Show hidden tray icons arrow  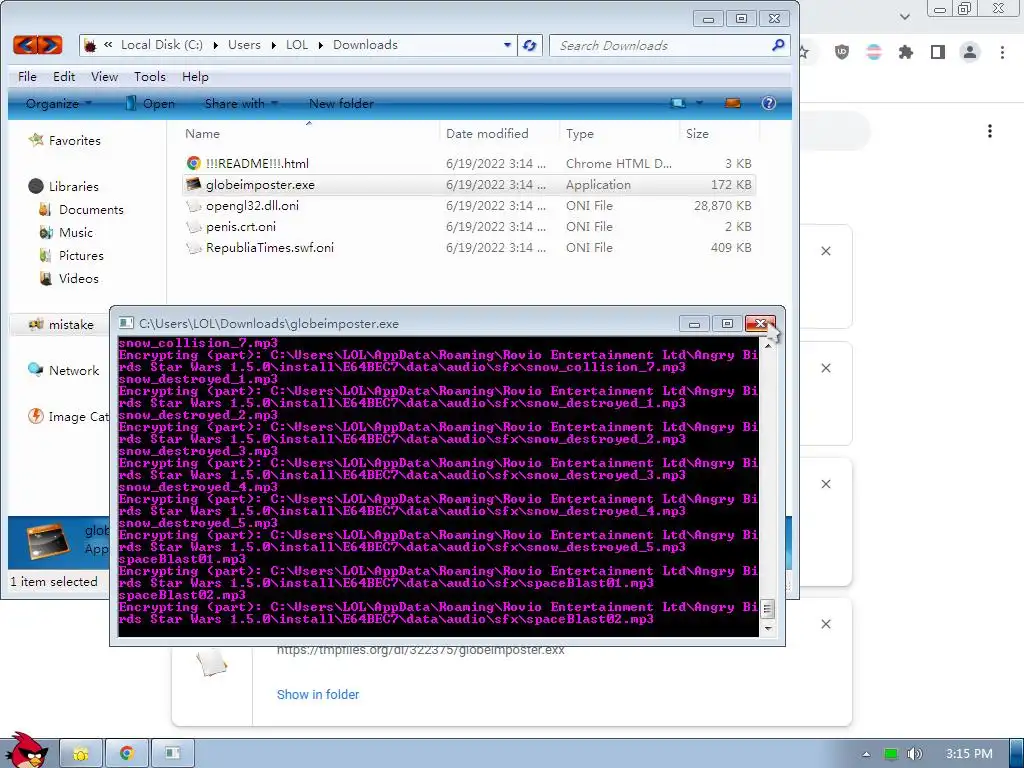click(866, 754)
